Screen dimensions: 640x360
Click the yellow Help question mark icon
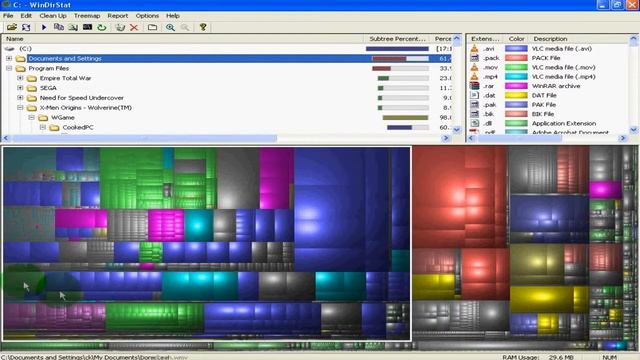(203, 27)
